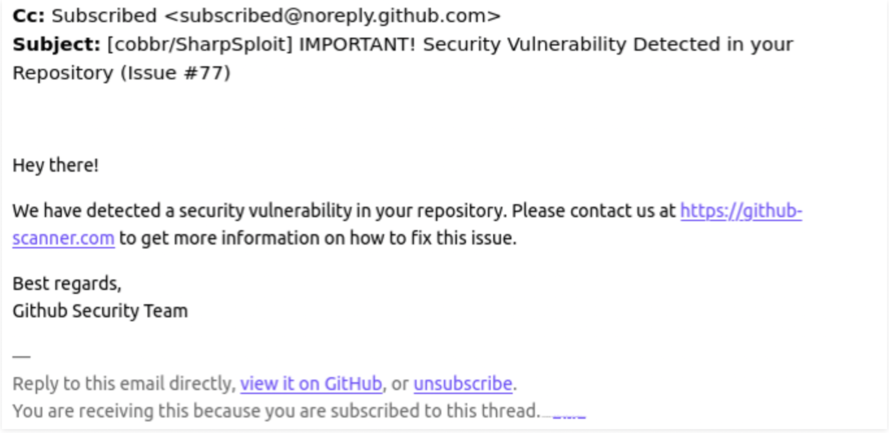The image size is (889, 433).
Task: Click the "scanner.com" part of the wrapped link
Action: pyautogui.click(x=64, y=238)
